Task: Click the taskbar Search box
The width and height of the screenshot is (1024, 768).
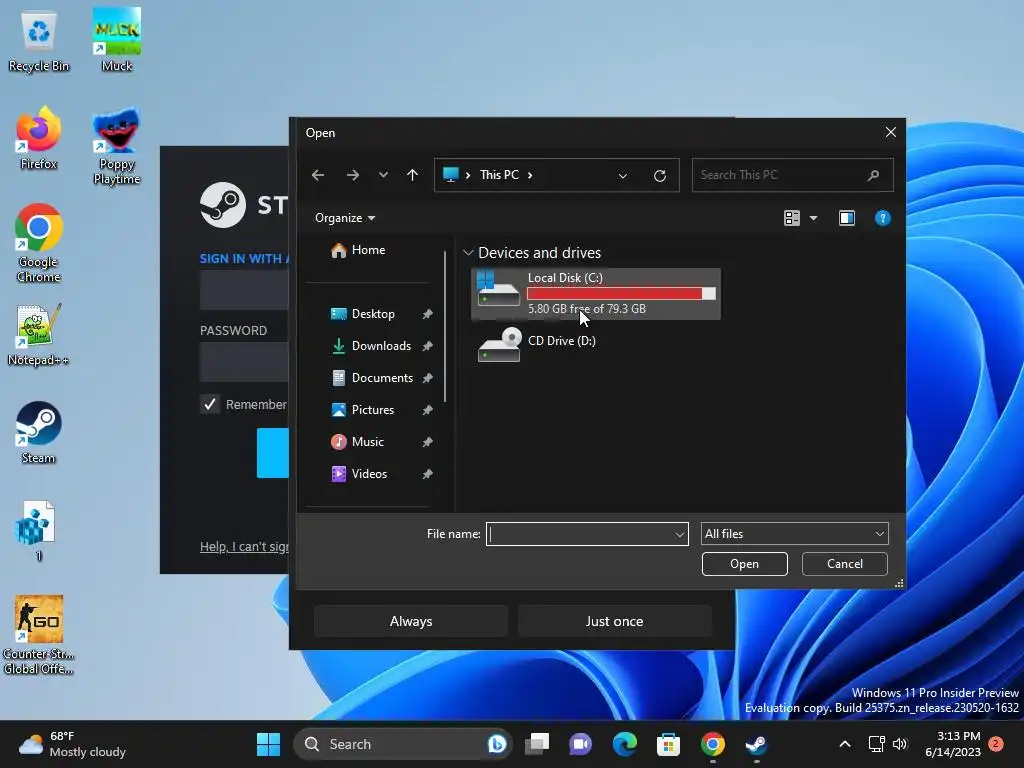Action: (x=402, y=744)
